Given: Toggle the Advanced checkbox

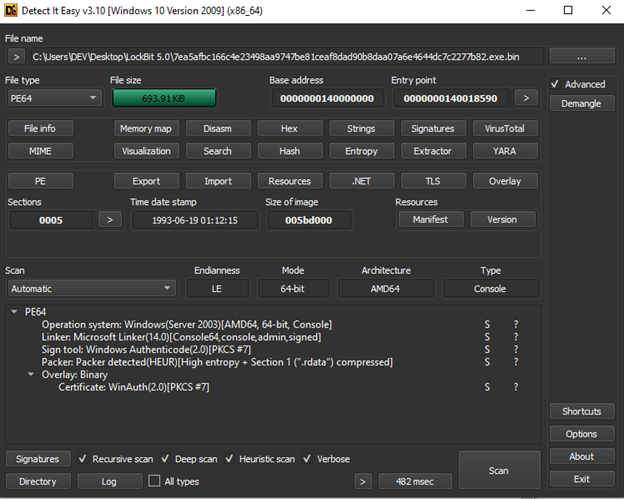Looking at the screenshot, I should click(557, 84).
